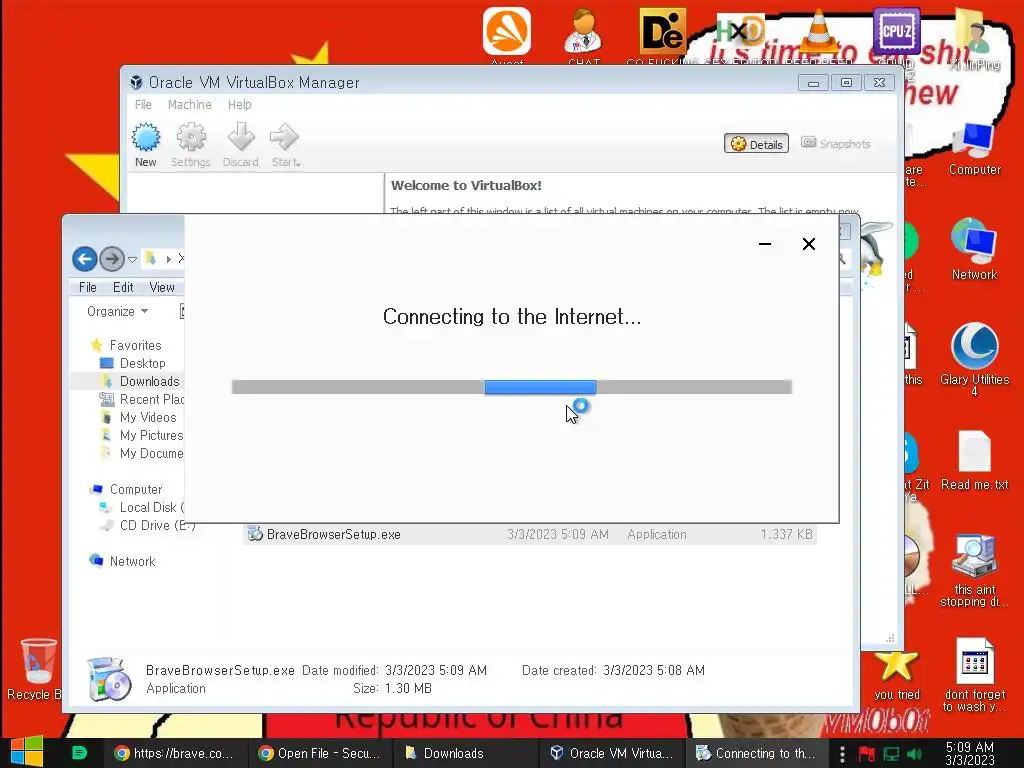The height and width of the screenshot is (768, 1024).
Task: Click the Explorer Forward arrow button
Action: click(x=112, y=259)
